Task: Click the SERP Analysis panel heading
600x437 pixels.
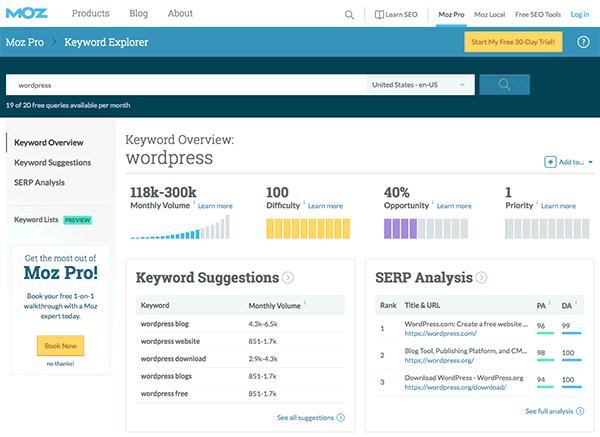Action: 424,277
